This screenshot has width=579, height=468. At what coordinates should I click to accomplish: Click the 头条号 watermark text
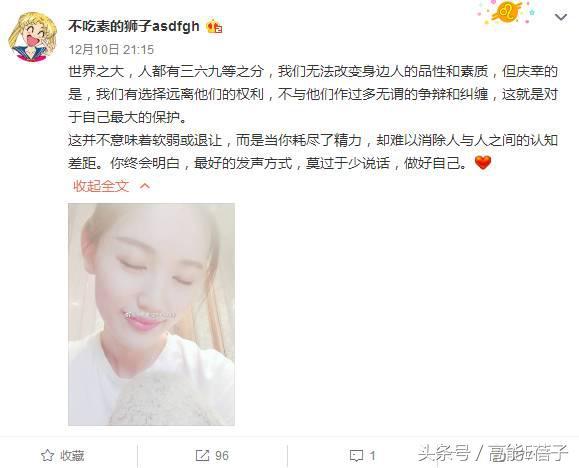point(444,452)
